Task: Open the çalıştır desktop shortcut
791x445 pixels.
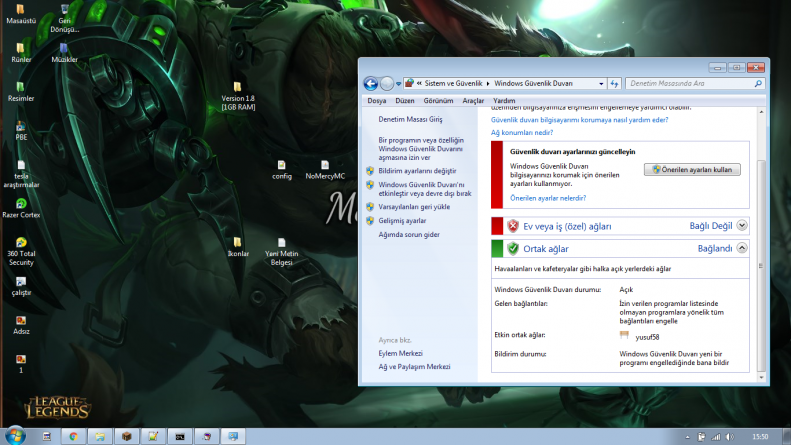Action: [21, 286]
